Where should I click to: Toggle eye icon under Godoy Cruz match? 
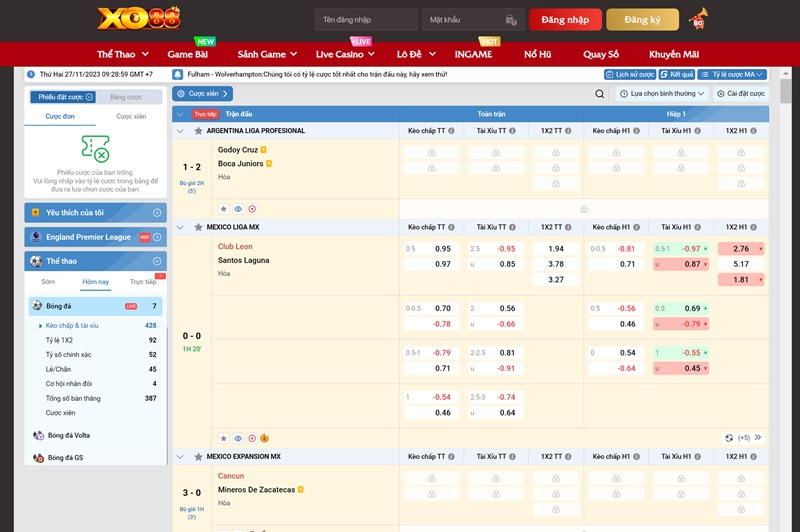[238, 209]
